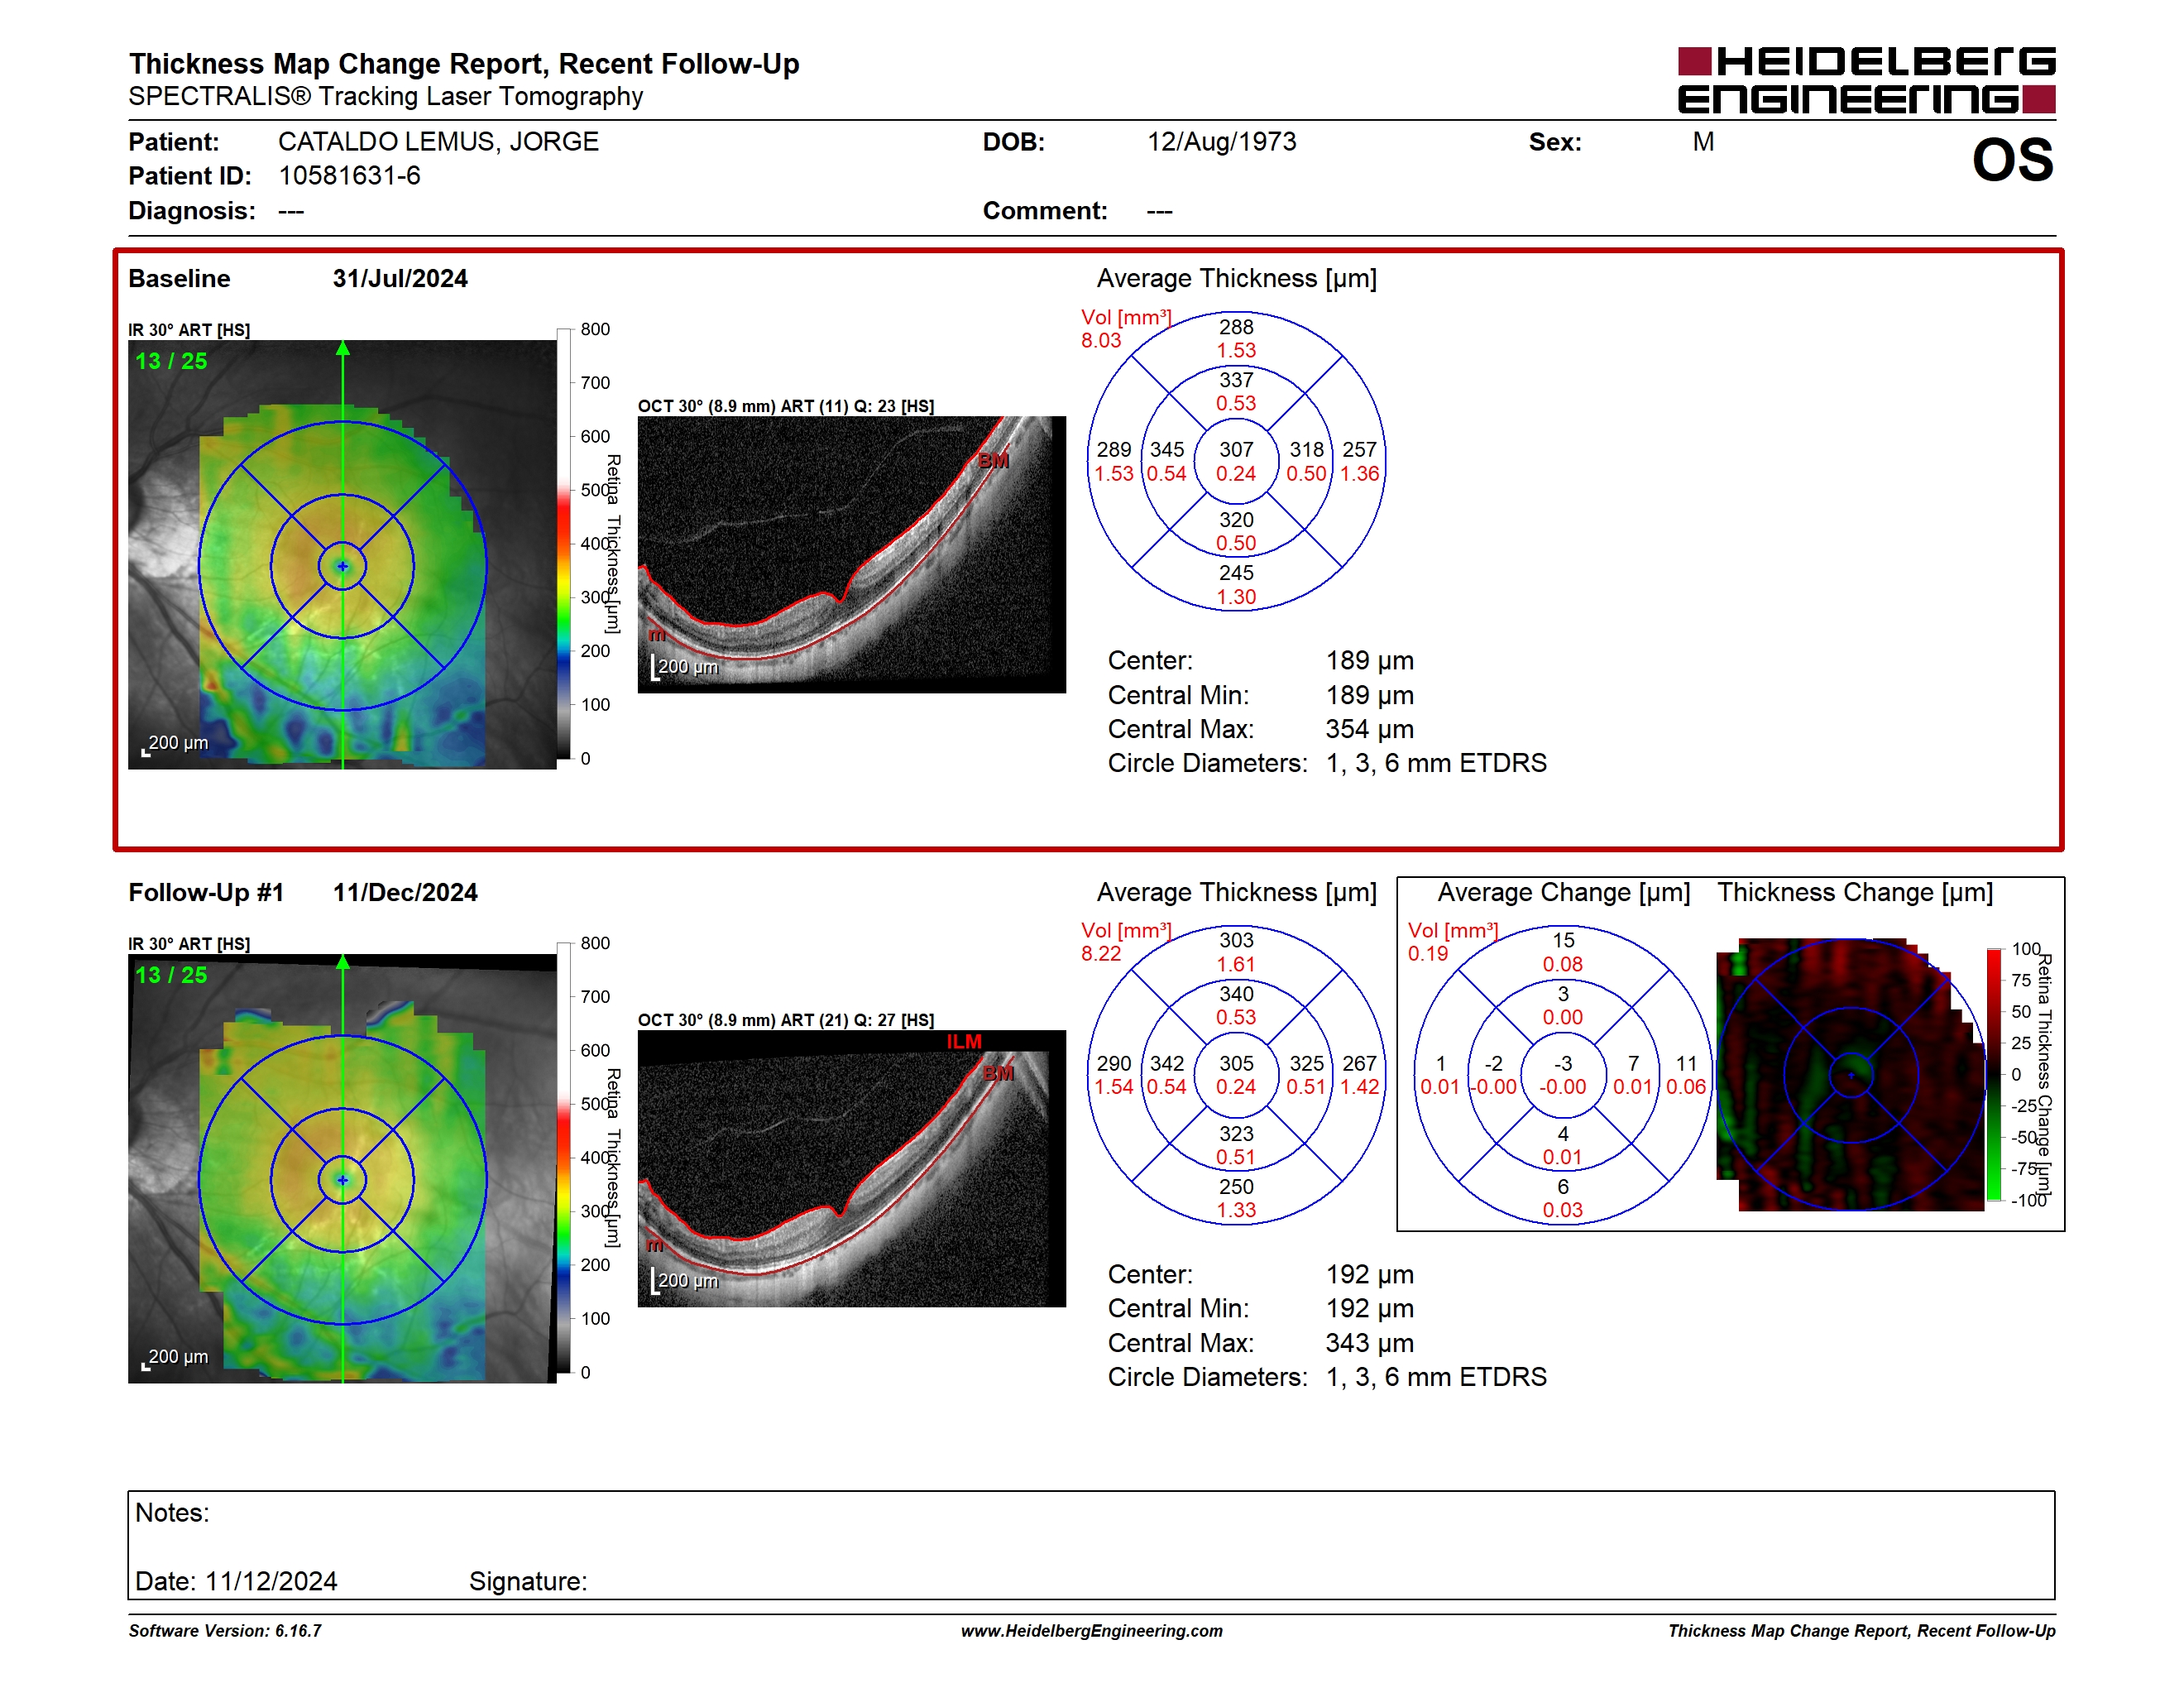Click follow-up retina thickness color scale bar
2184x1688 pixels.
pos(564,1157)
